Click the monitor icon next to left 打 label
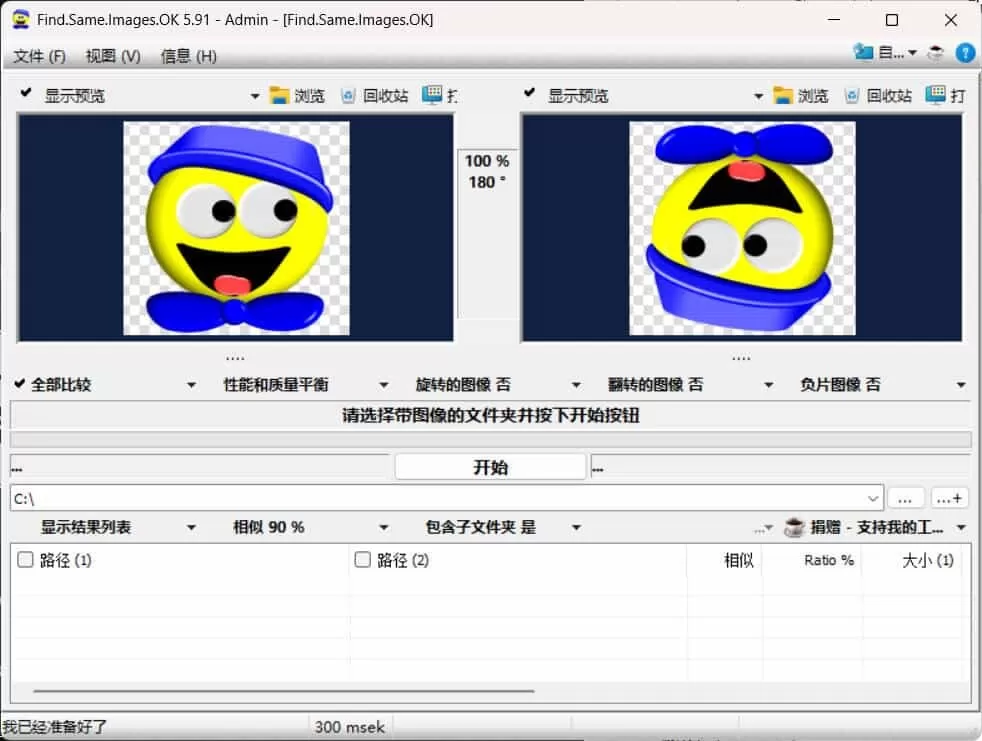This screenshot has height=741, width=982. [x=434, y=95]
